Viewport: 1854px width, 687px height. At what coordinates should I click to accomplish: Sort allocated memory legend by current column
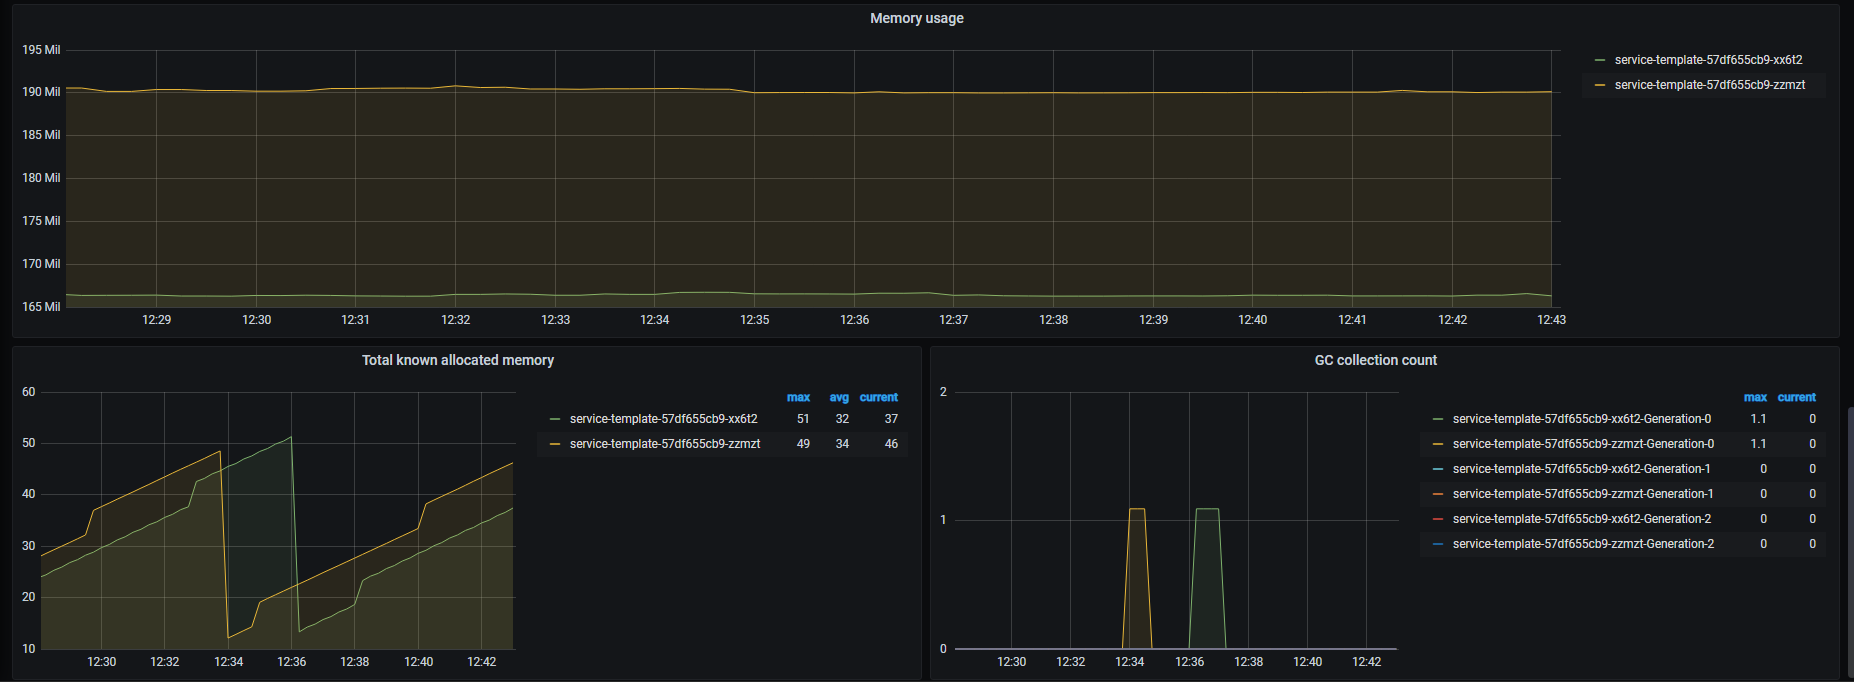tap(879, 397)
